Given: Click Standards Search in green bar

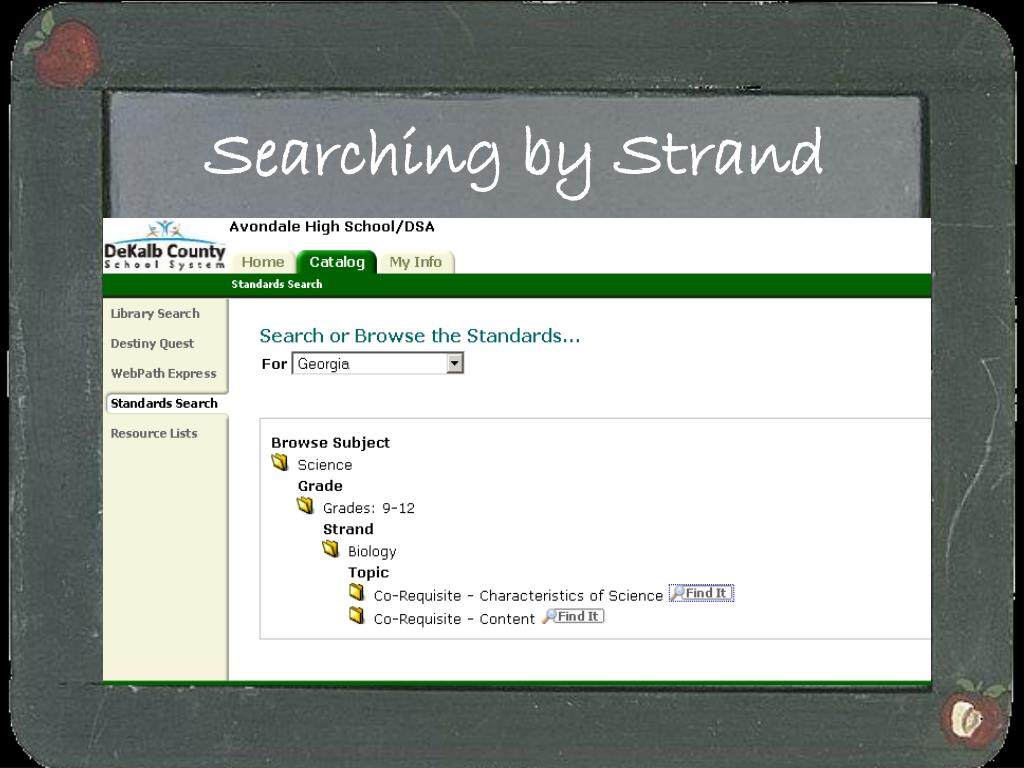Looking at the screenshot, I should (277, 284).
